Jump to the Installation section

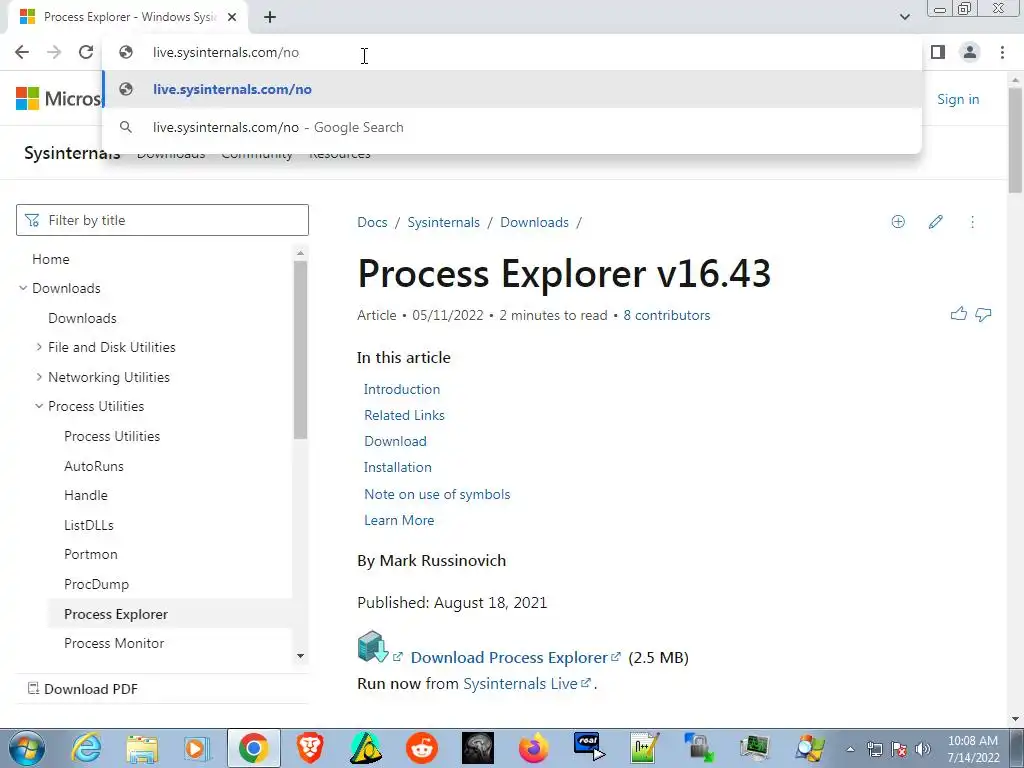(x=398, y=468)
